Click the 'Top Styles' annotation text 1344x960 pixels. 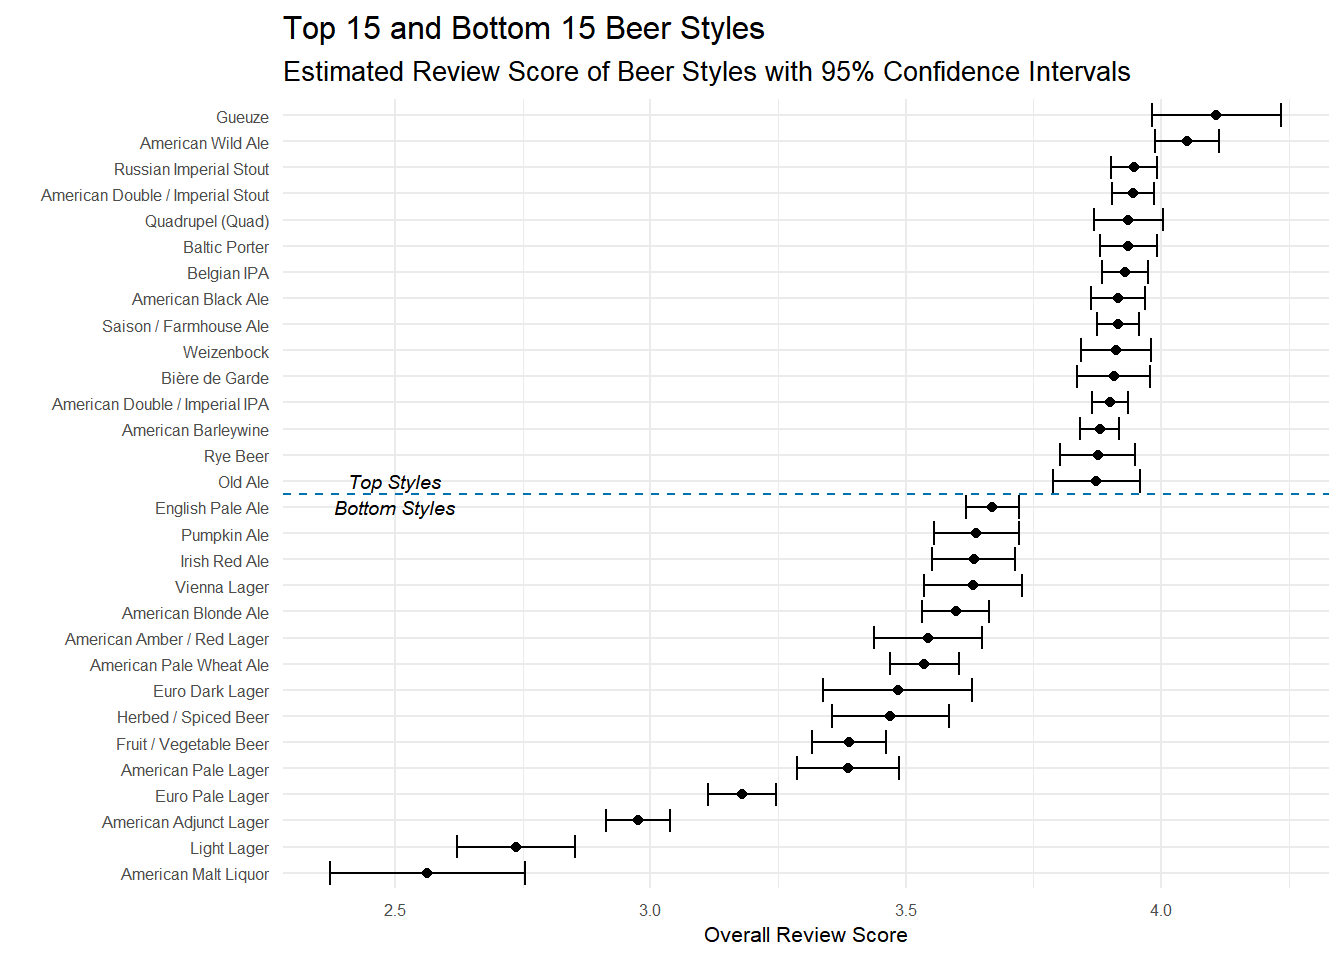tap(395, 482)
